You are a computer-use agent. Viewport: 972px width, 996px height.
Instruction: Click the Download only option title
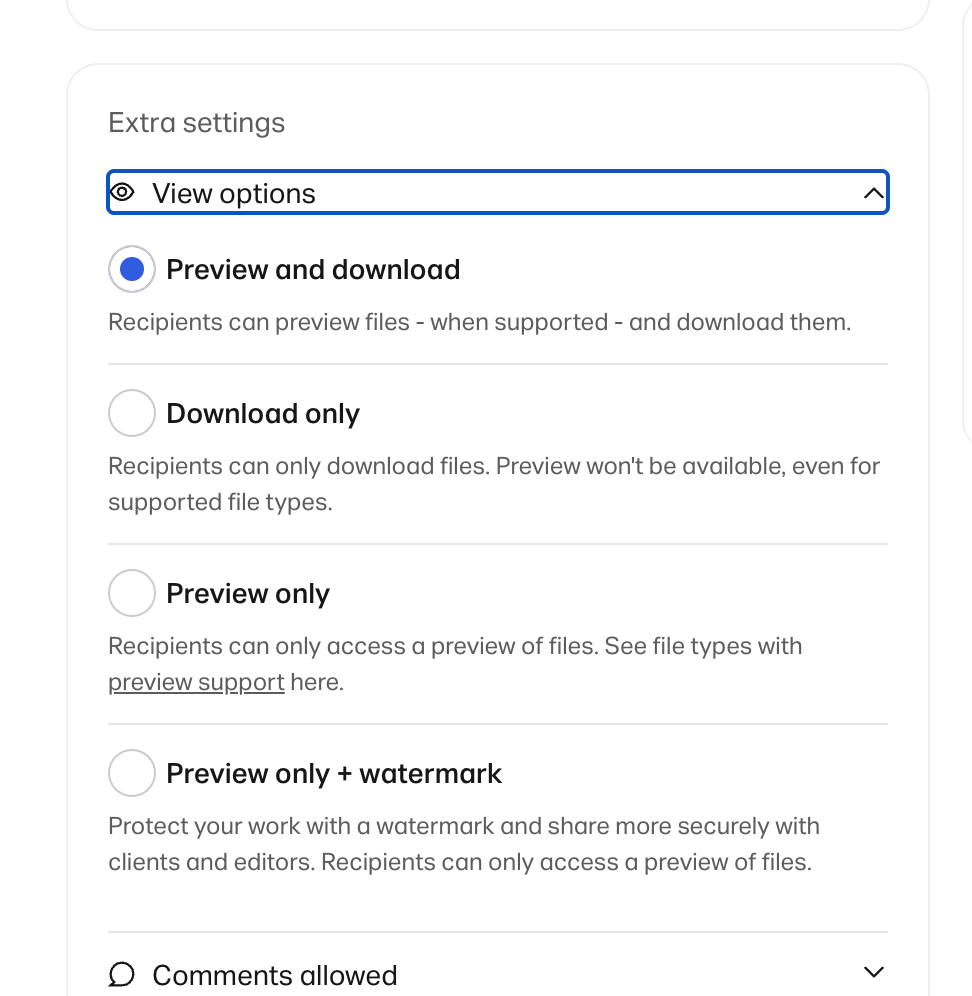pos(263,414)
